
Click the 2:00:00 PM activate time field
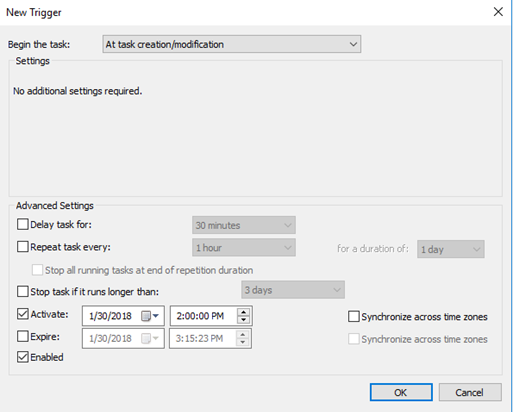coord(204,316)
